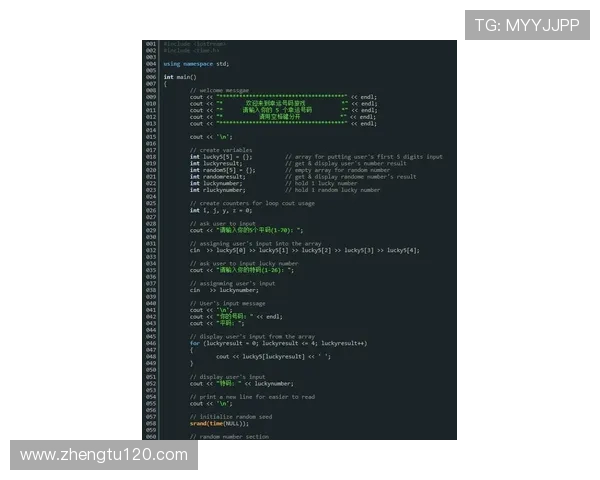The width and height of the screenshot is (600, 480).
Task: Click the '// welcome message' comment
Action: pyautogui.click(x=219, y=90)
